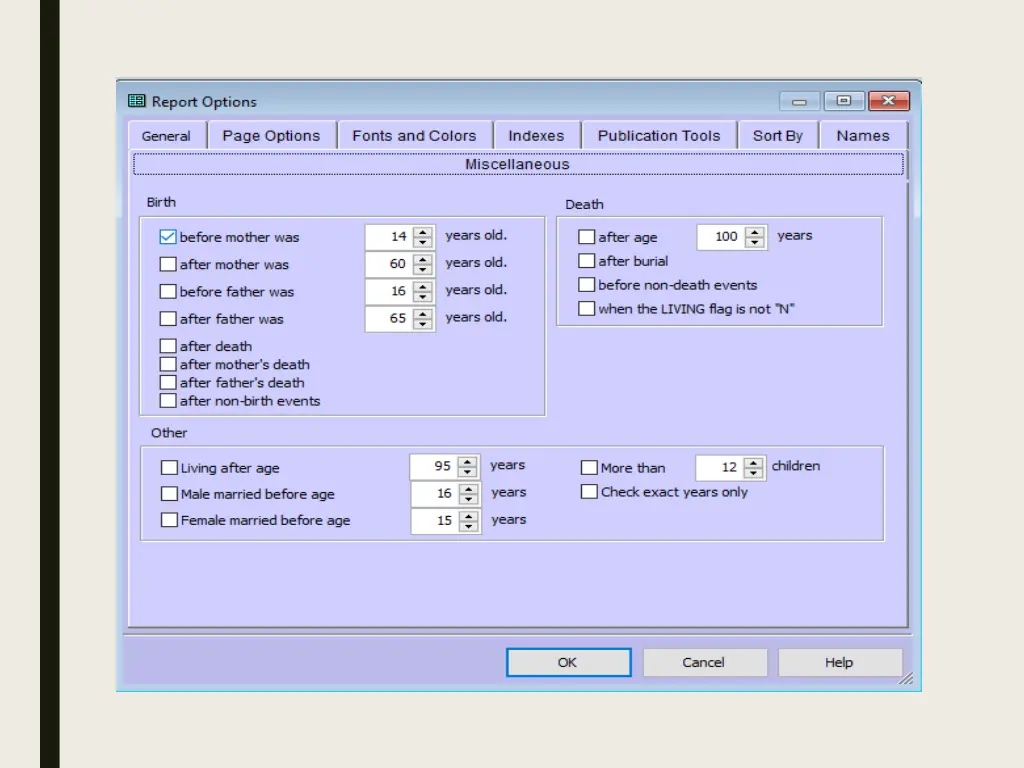The width and height of the screenshot is (1024, 768).
Task: Confirm with the OK button
Action: pyautogui.click(x=568, y=662)
